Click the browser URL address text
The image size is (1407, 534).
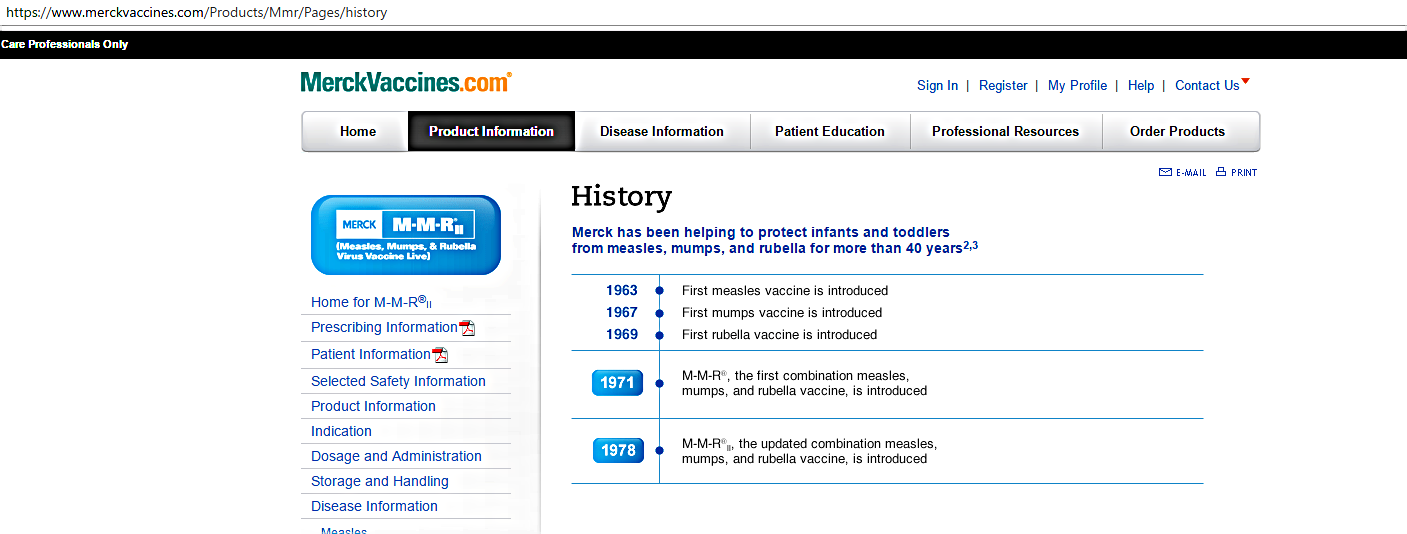click(x=197, y=13)
